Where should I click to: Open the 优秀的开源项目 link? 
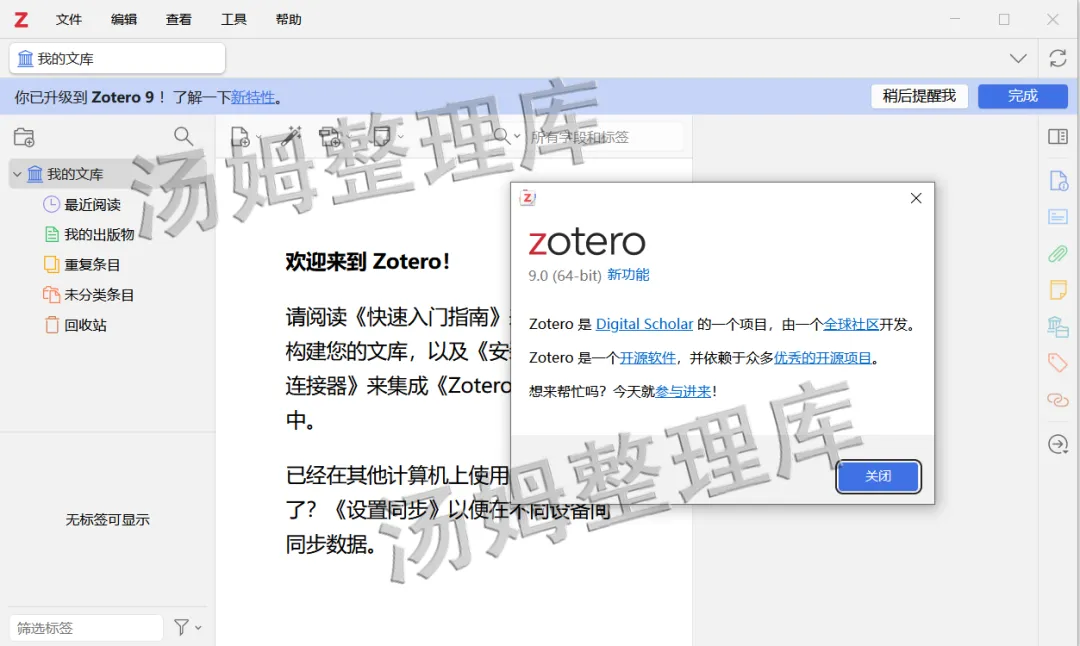coord(822,357)
